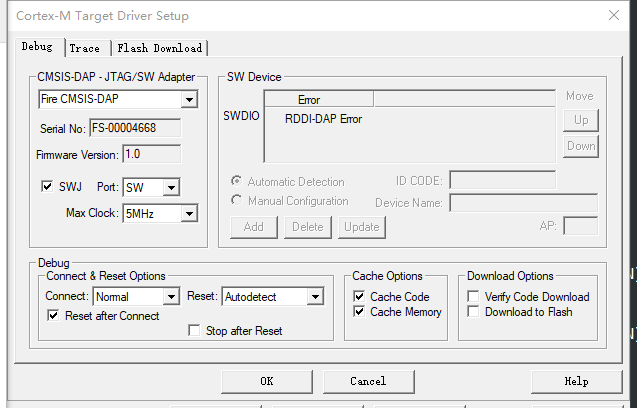
Task: Toggle the Cache Memory checkbox
Action: (x=360, y=312)
